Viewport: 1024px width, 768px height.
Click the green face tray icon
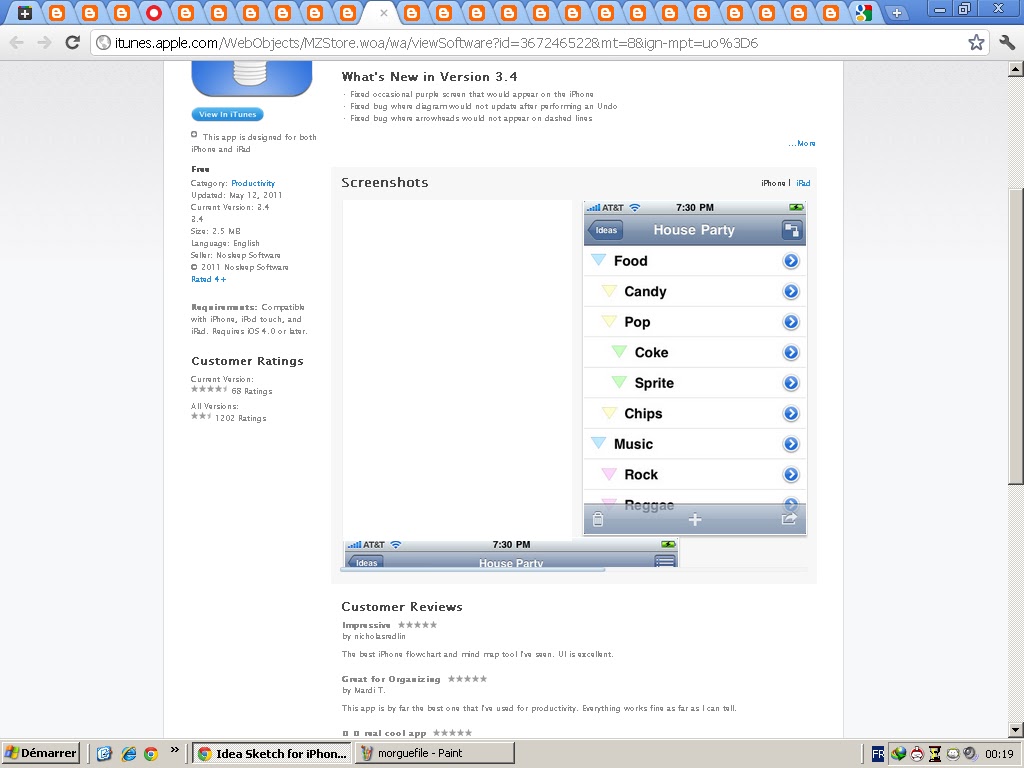coord(953,754)
